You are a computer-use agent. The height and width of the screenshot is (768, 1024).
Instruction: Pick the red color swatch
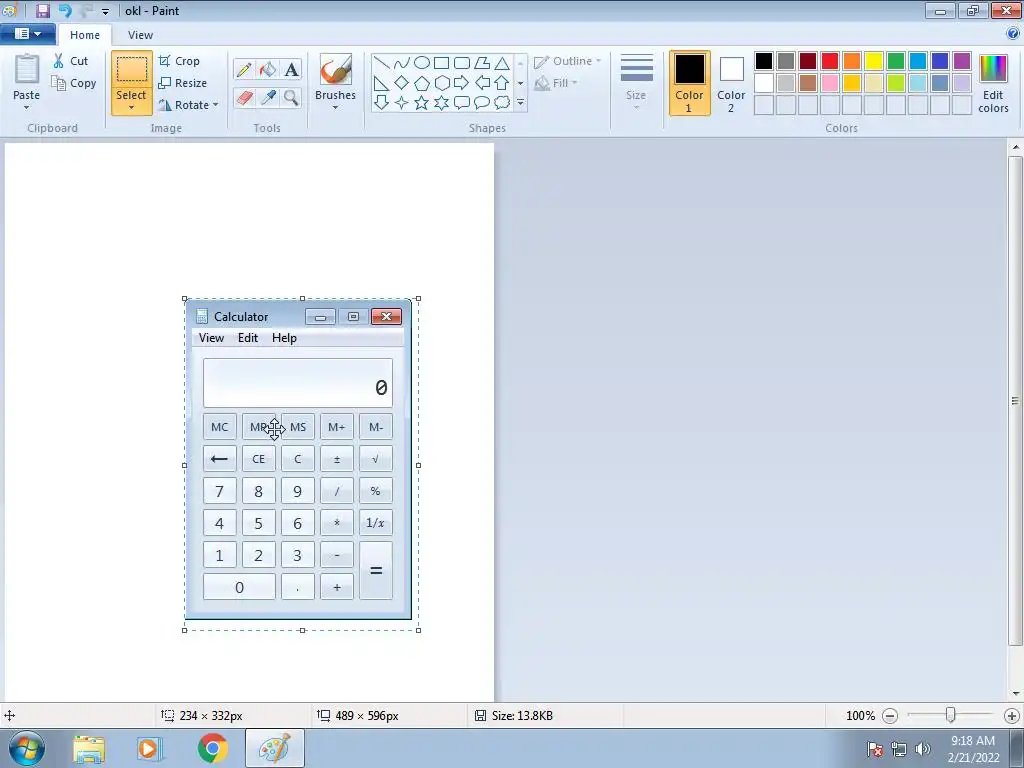tap(830, 61)
